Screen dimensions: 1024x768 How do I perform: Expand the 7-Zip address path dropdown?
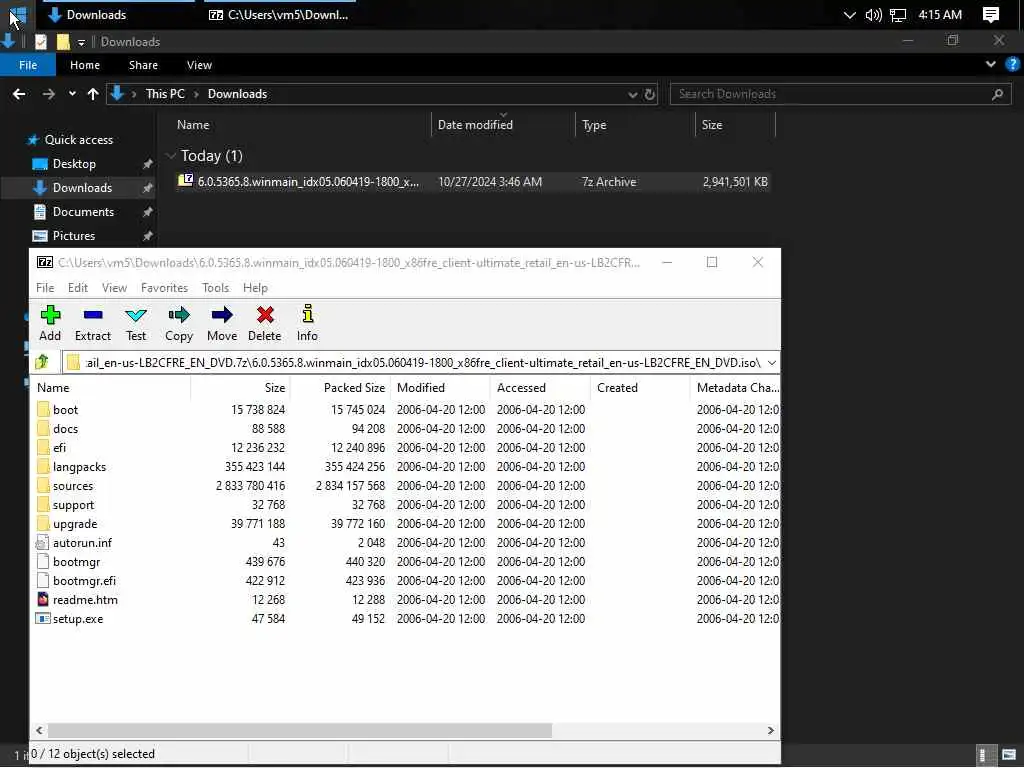pyautogui.click(x=771, y=362)
